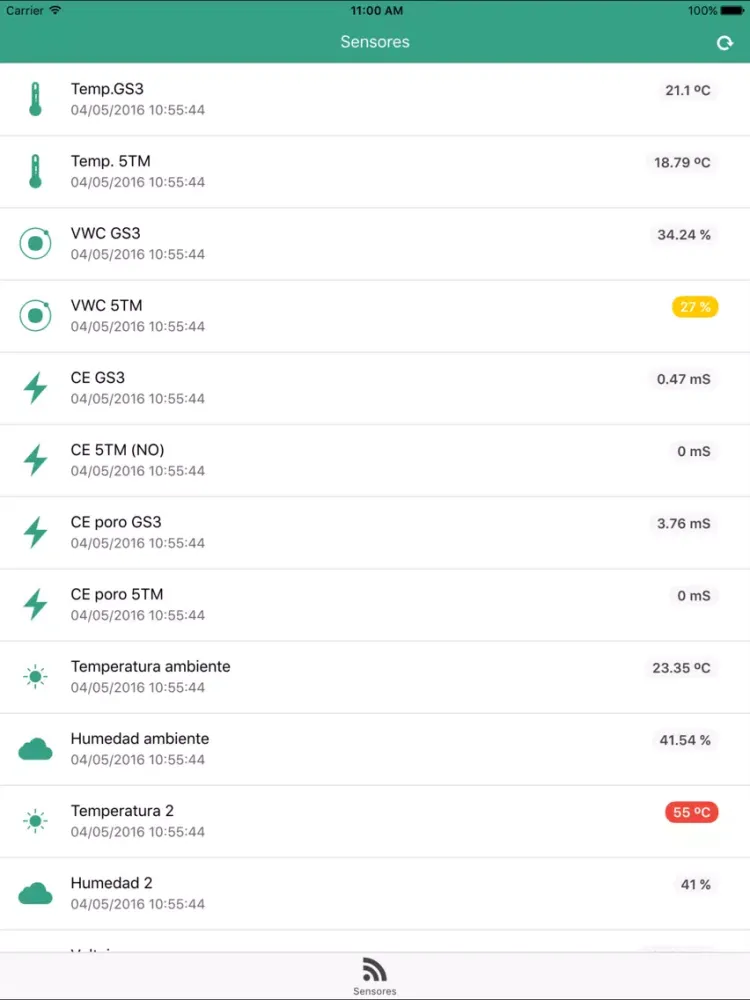Viewport: 750px width, 1000px height.
Task: Select the sun icon beside Temperatura 2
Action: 36,821
